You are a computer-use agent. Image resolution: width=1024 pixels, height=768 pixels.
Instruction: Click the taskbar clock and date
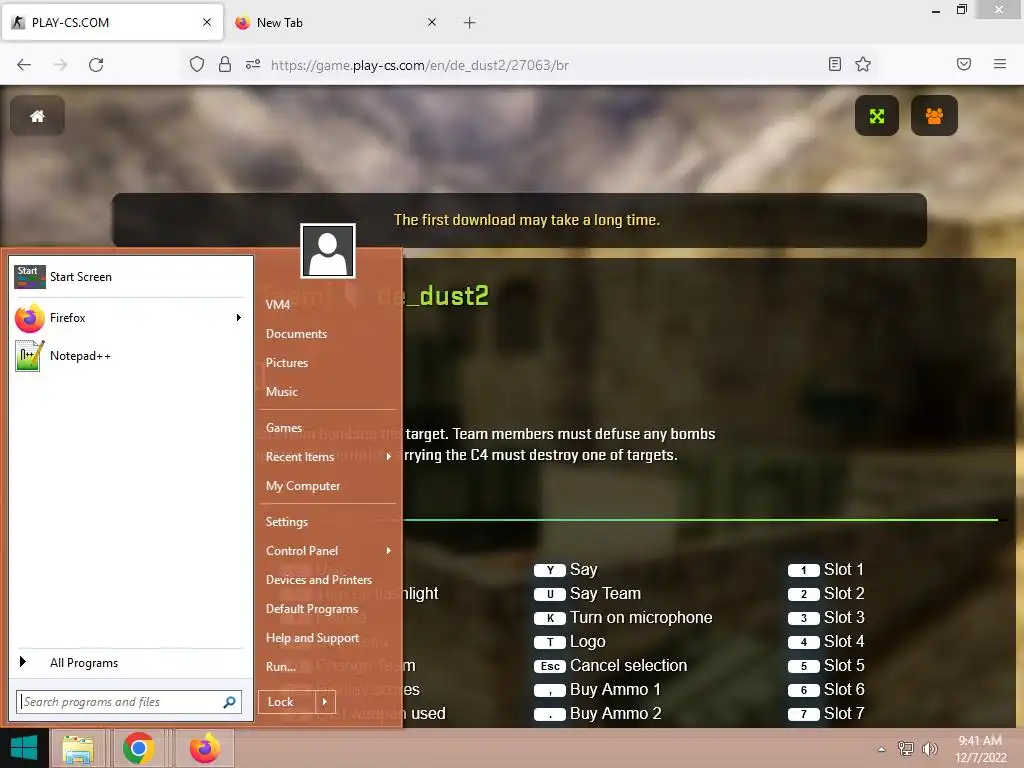tap(980, 749)
